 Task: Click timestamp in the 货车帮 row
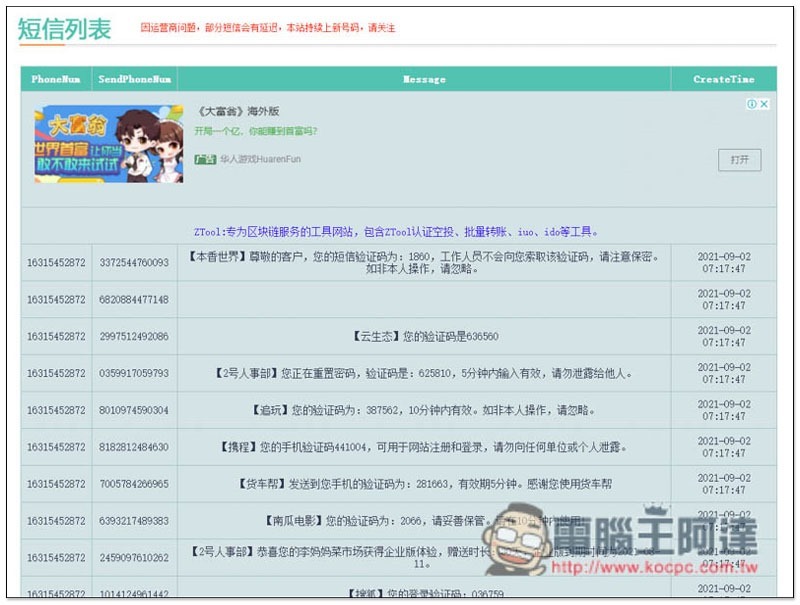pyautogui.click(x=724, y=484)
